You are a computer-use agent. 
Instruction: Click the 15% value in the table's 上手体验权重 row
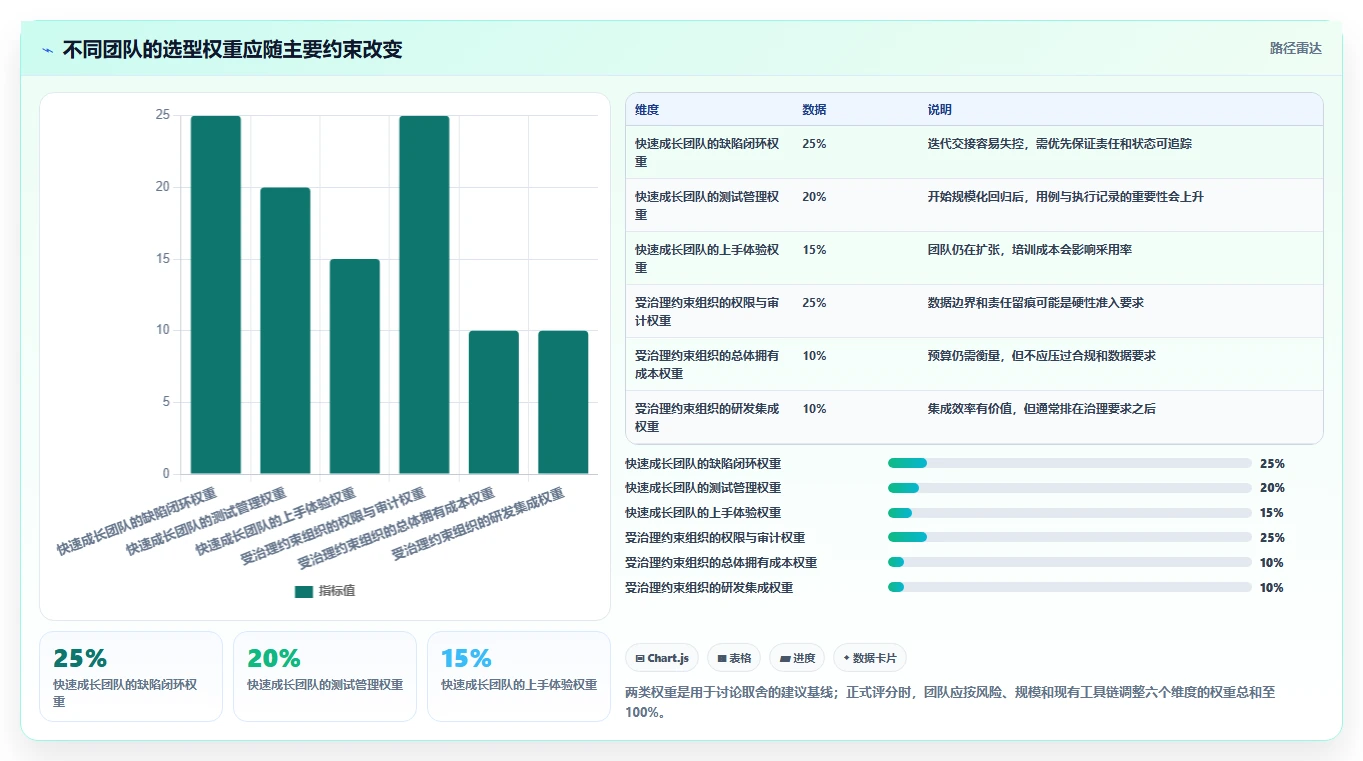pyautogui.click(x=814, y=250)
